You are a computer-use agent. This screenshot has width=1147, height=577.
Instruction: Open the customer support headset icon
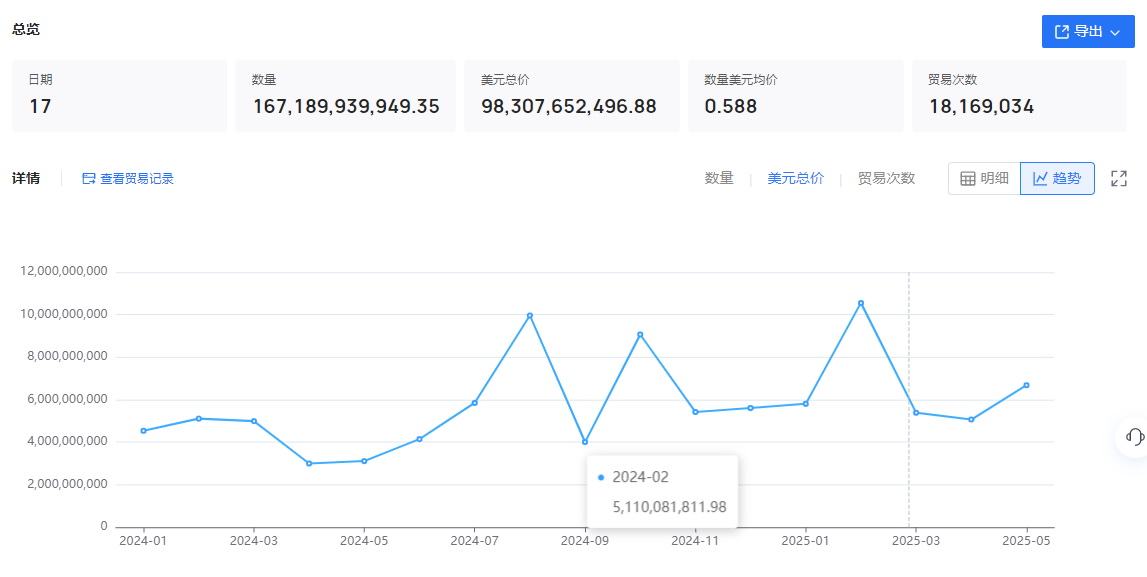[1134, 436]
